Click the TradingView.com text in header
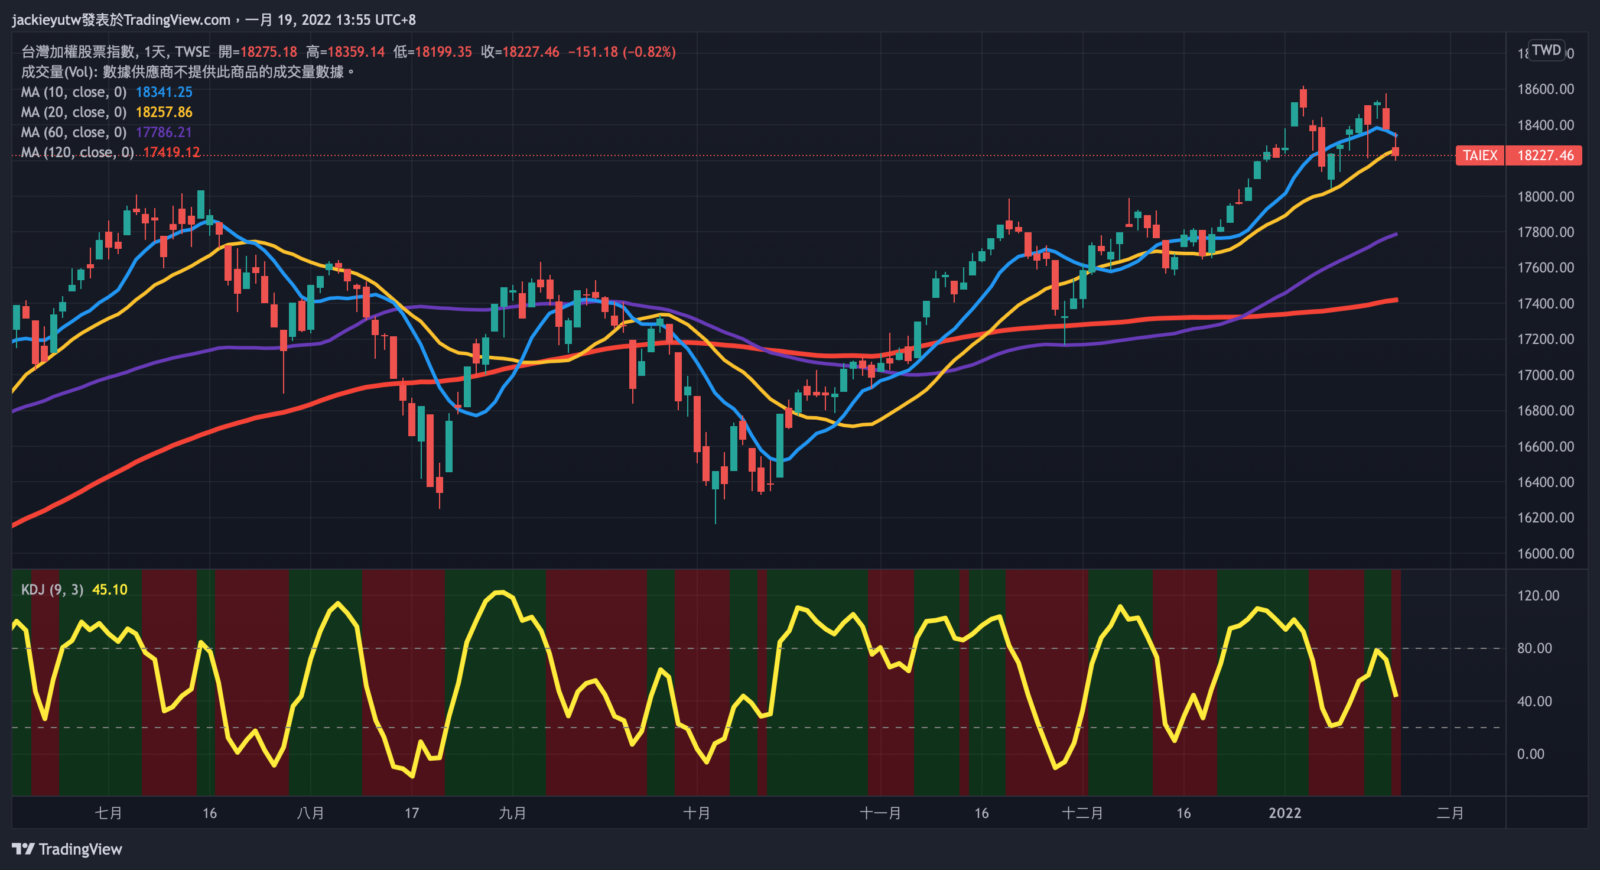This screenshot has height=870, width=1600. click(x=177, y=19)
